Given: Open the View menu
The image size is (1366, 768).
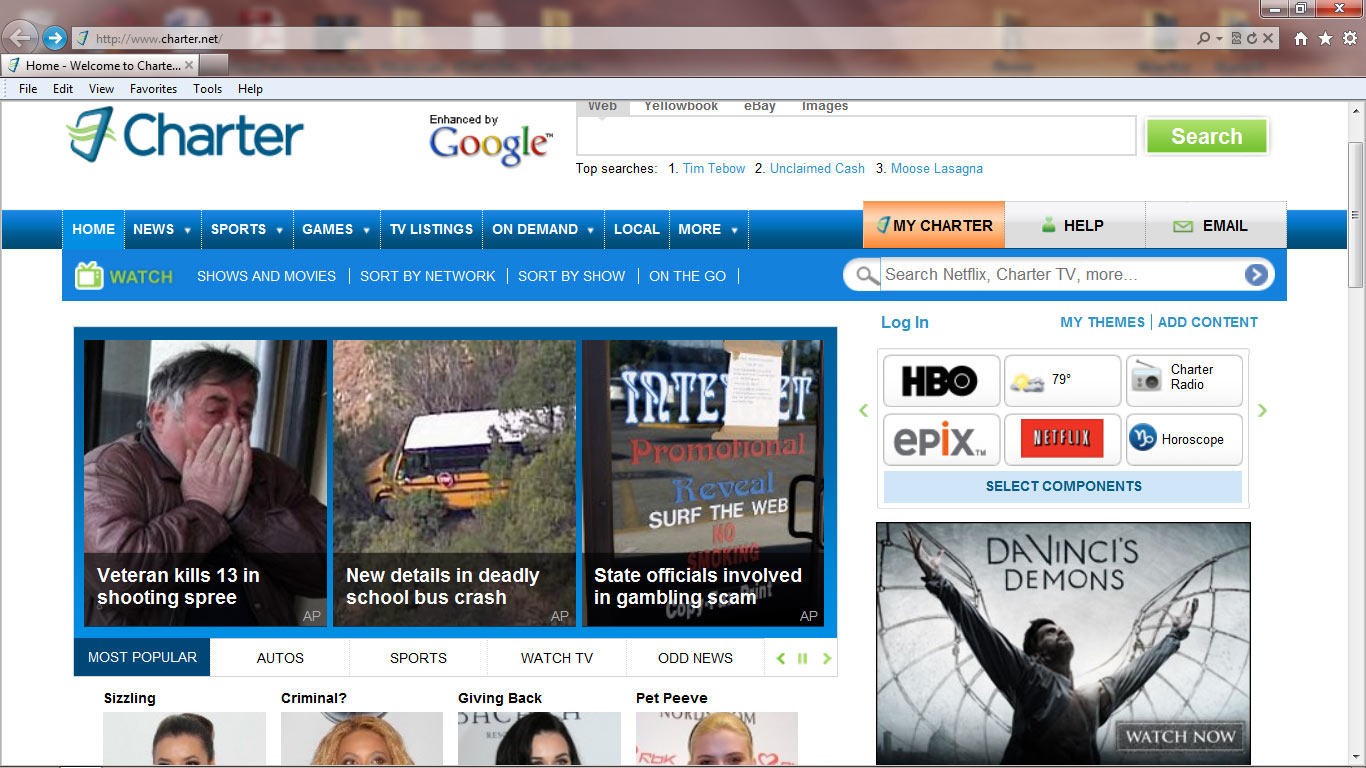Looking at the screenshot, I should click(101, 89).
